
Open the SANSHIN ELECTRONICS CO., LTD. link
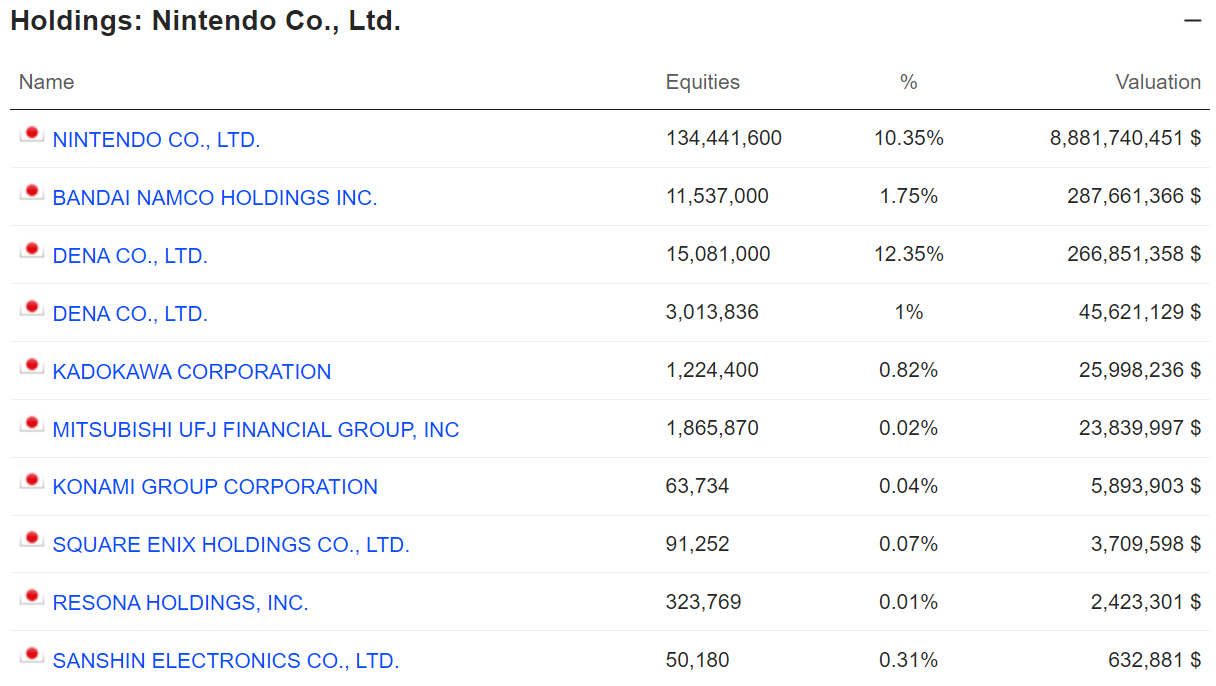point(225,661)
